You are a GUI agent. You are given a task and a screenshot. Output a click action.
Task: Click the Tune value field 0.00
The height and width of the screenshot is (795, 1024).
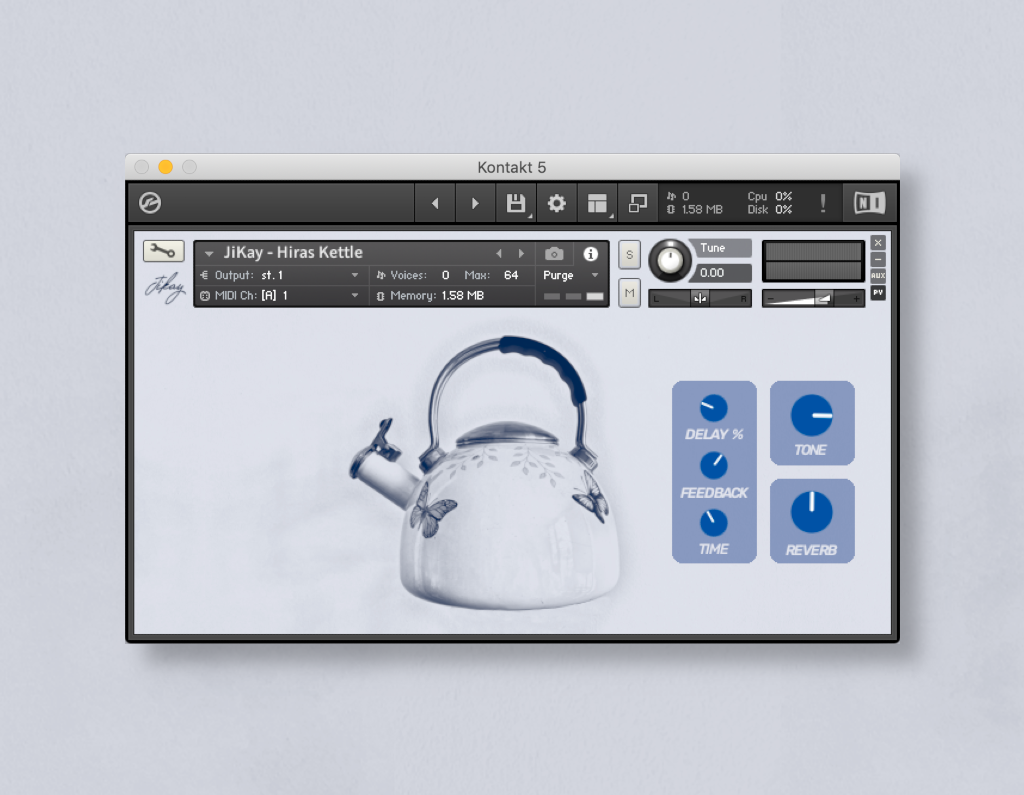[722, 272]
